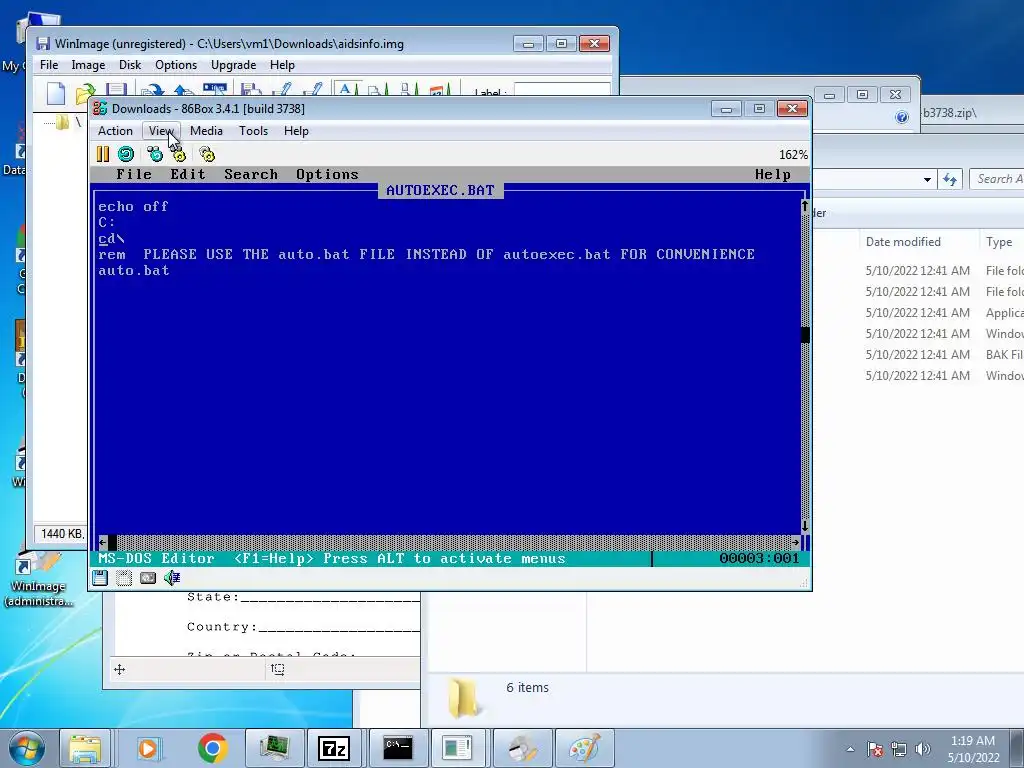Click Label field in WinImage toolbar
The width and height of the screenshot is (1024, 768).
tap(562, 90)
